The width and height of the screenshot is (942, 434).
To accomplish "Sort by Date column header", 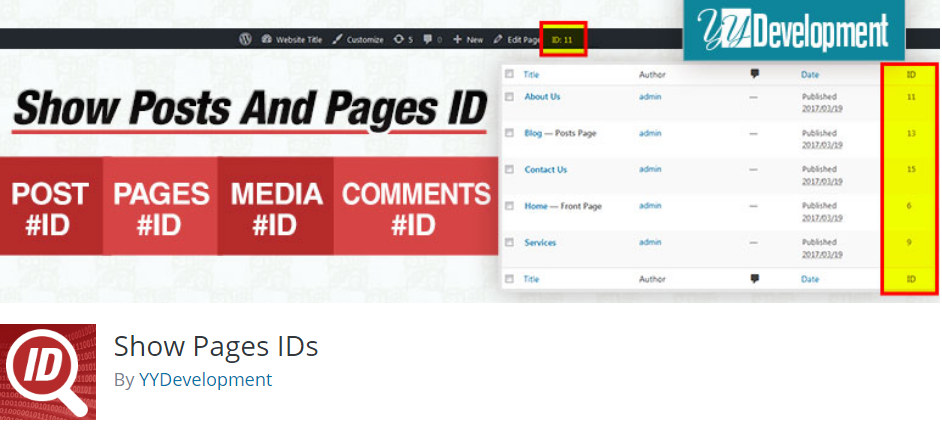I will (x=810, y=75).
